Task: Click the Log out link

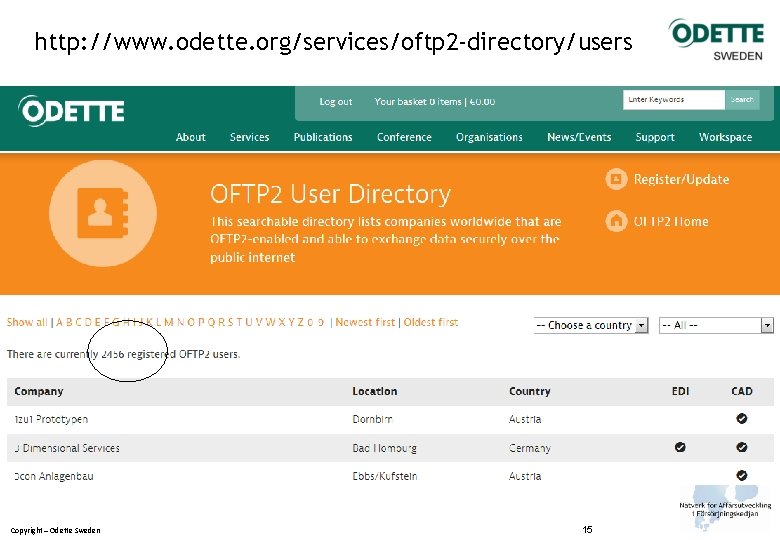Action: click(x=336, y=102)
